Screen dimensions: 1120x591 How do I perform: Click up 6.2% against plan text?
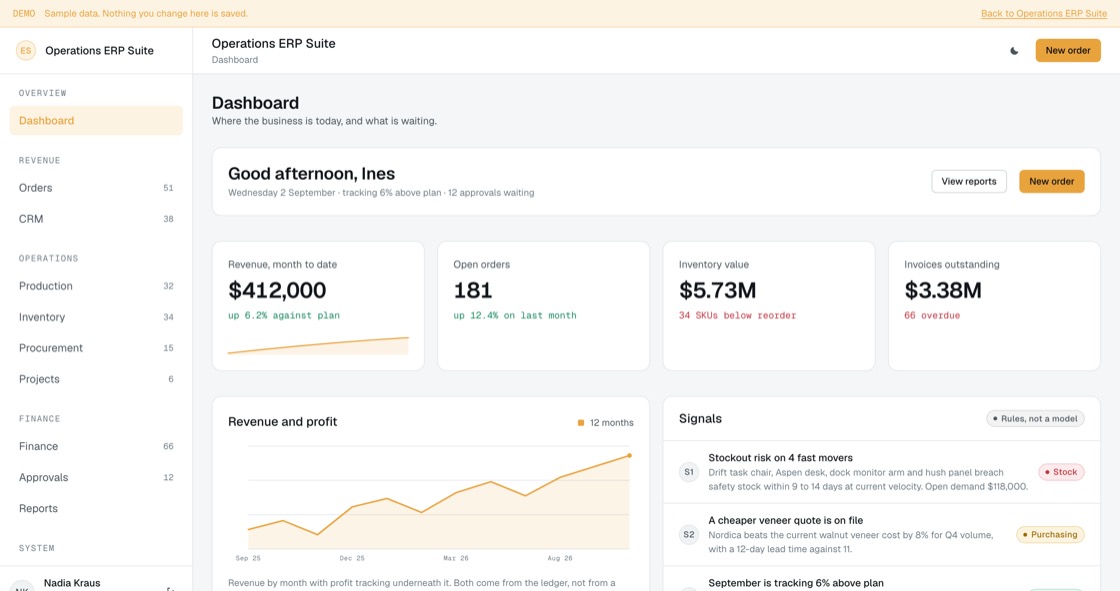click(x=284, y=315)
